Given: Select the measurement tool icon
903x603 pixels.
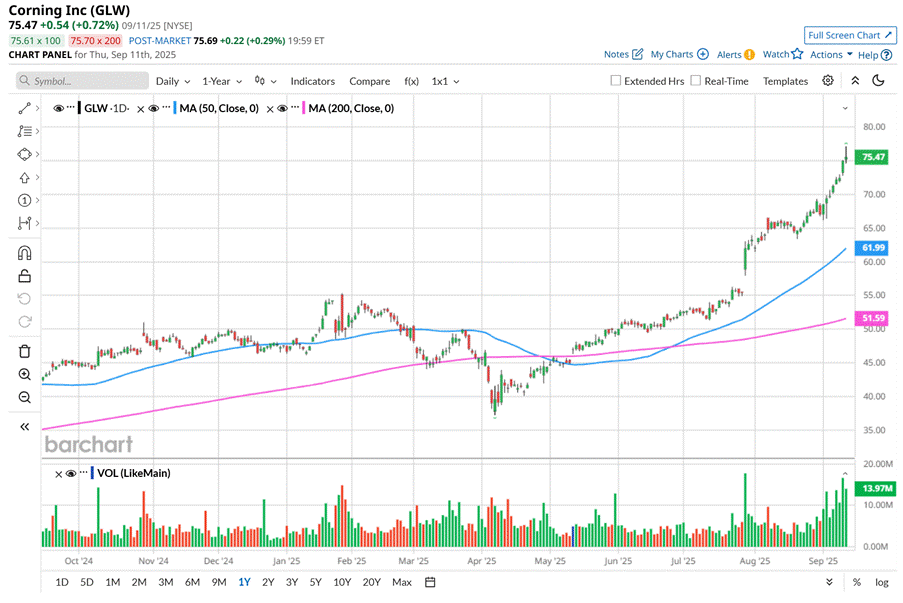Looking at the screenshot, I should coord(24,223).
